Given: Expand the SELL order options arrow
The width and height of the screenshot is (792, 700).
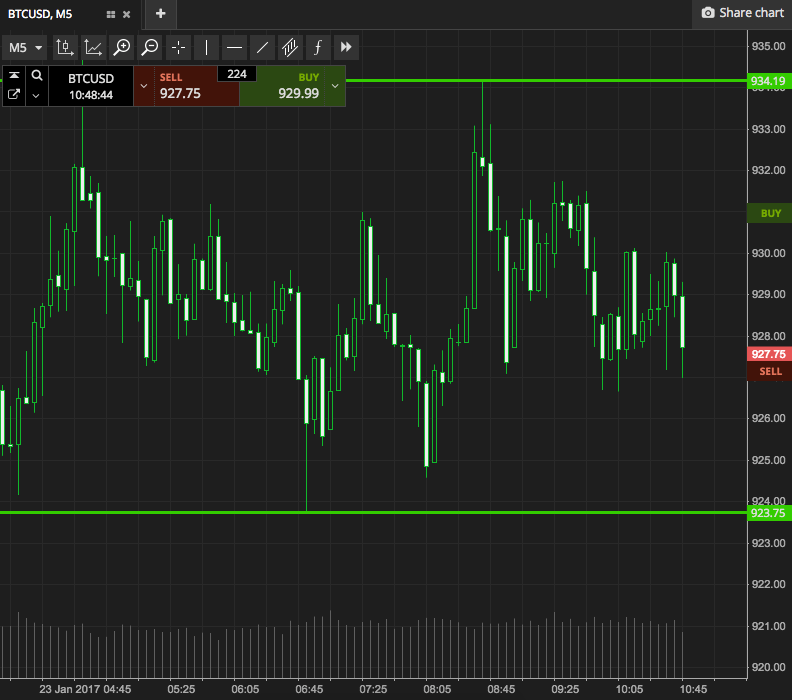Looking at the screenshot, I should click(x=143, y=86).
